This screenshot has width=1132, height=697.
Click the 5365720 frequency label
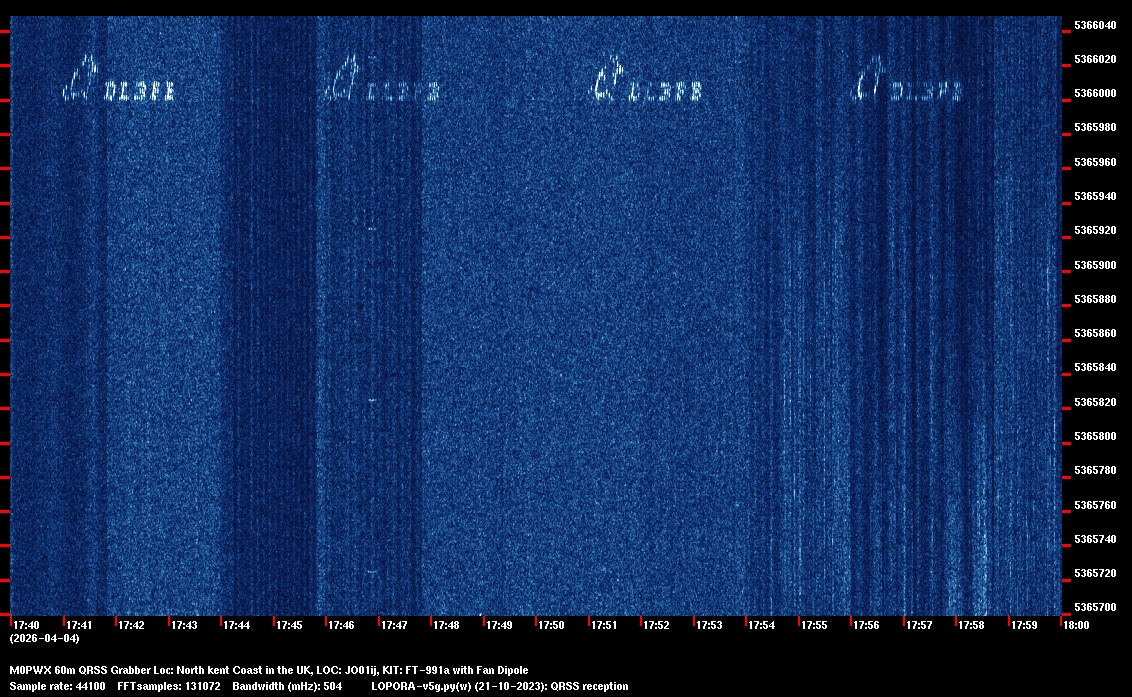tap(1095, 573)
